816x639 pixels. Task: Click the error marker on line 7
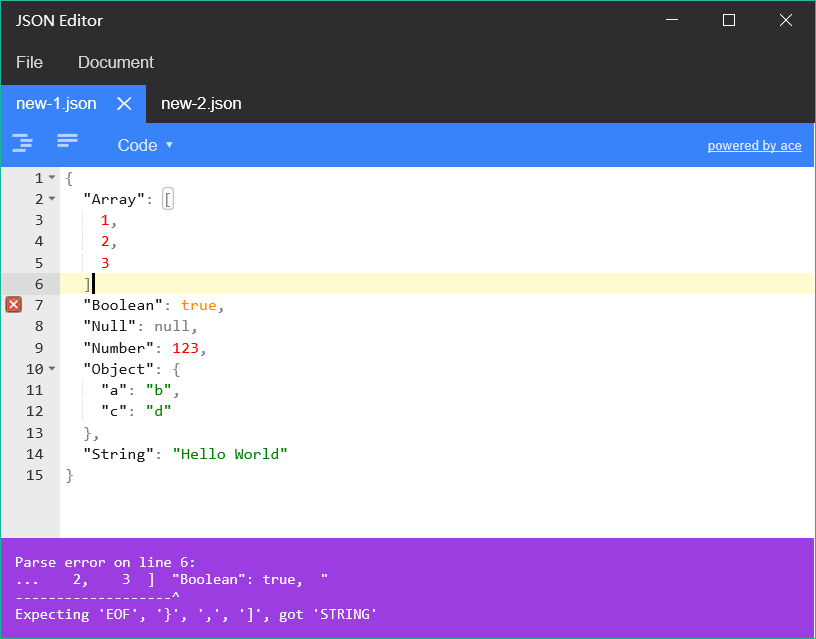pyautogui.click(x=13, y=305)
